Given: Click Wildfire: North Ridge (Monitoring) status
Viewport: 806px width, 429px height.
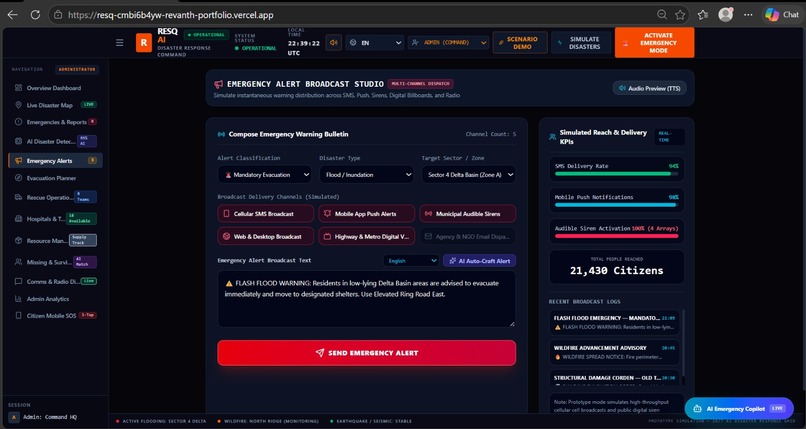Looking at the screenshot, I should coord(268,421).
